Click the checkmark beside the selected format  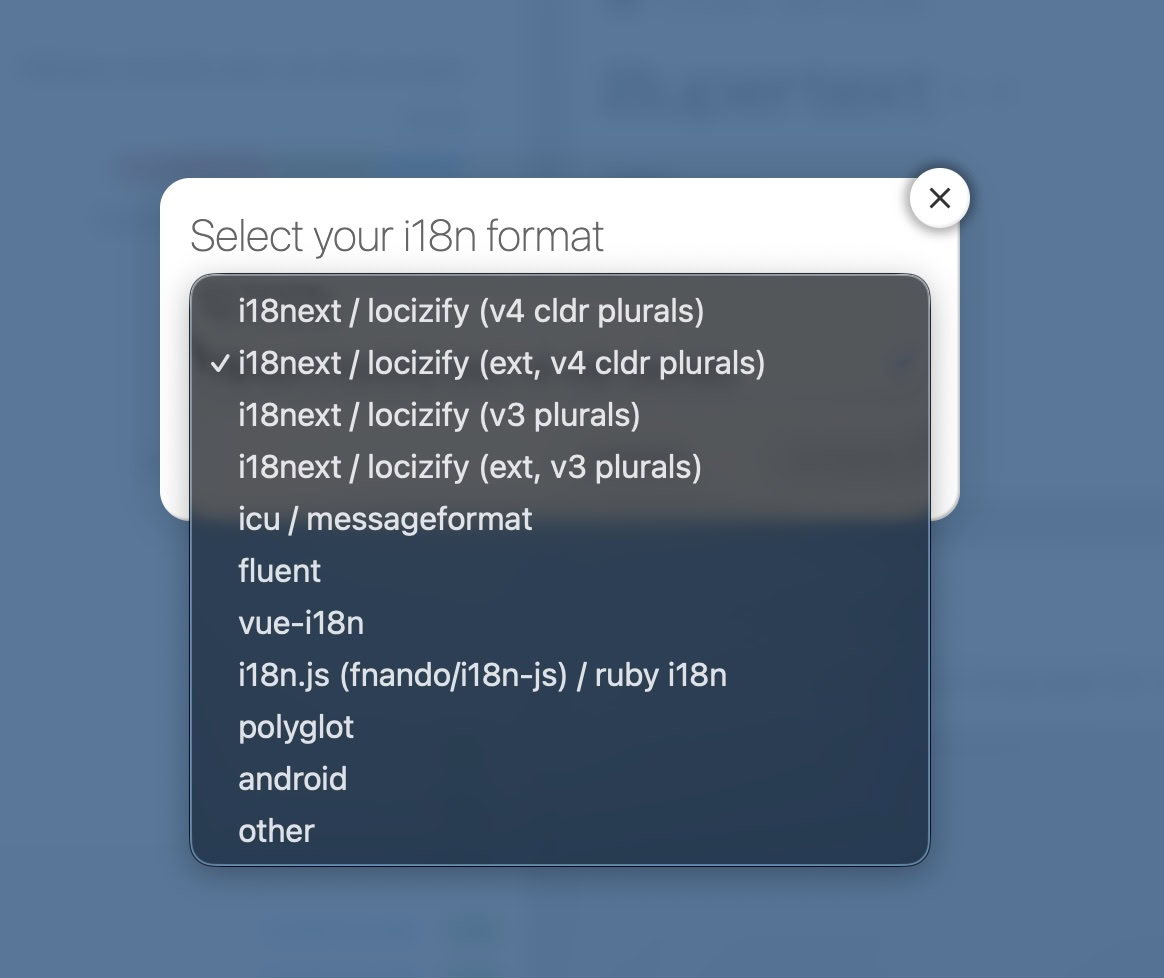point(220,364)
